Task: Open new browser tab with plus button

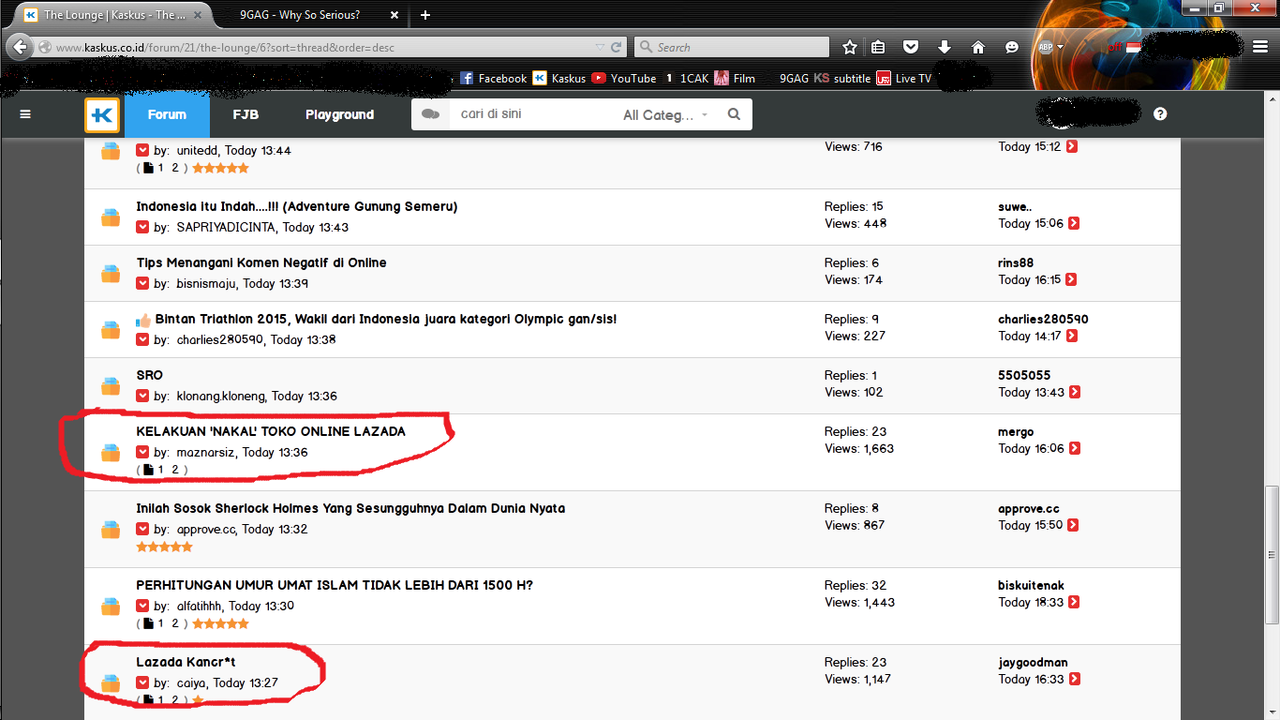Action: 426,15
